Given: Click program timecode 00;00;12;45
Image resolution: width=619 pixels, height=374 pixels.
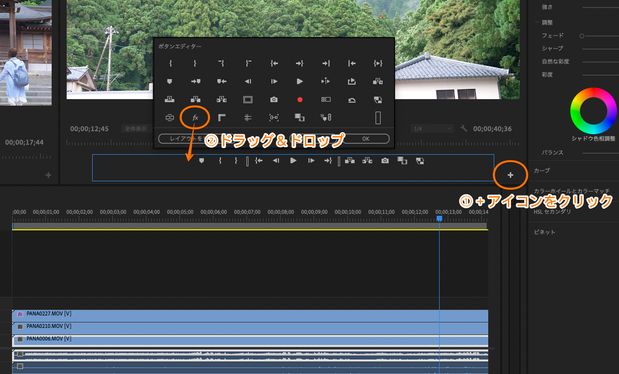Looking at the screenshot, I should (89, 129).
